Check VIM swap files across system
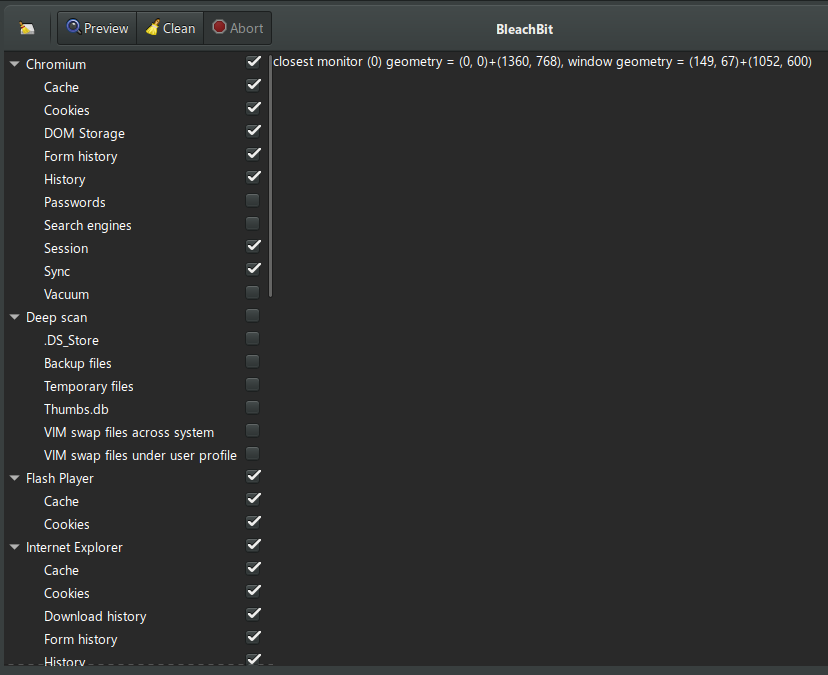The height and width of the screenshot is (675, 828). point(253,431)
